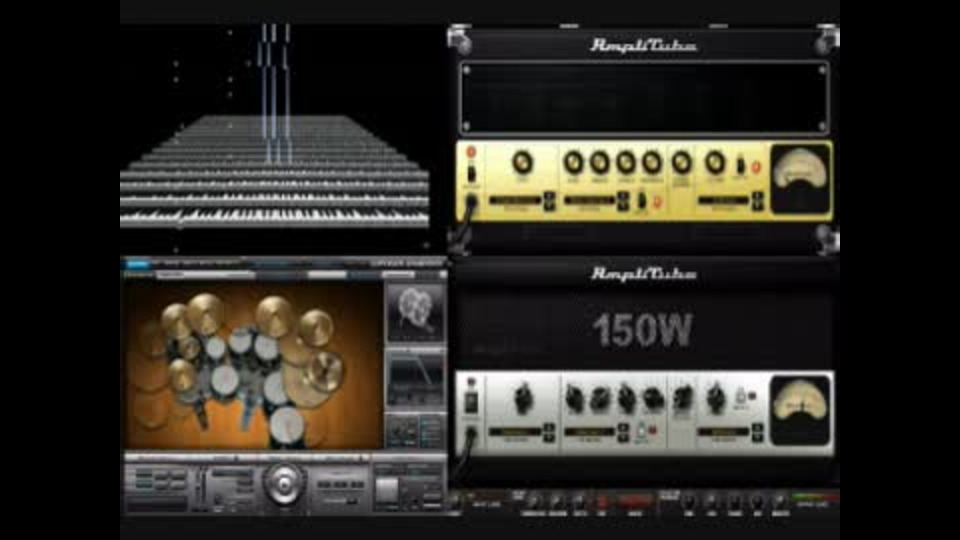
Task: Click the silver amp's VU meter
Action: pos(800,410)
